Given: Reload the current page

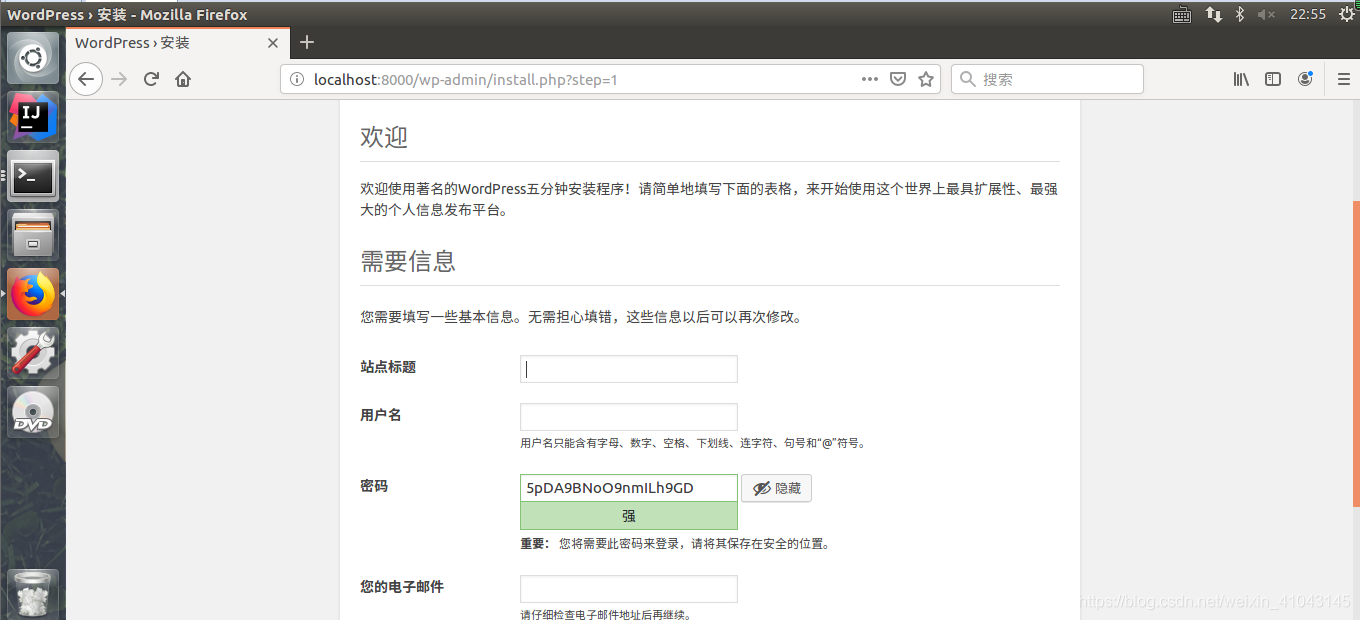Looking at the screenshot, I should point(151,79).
